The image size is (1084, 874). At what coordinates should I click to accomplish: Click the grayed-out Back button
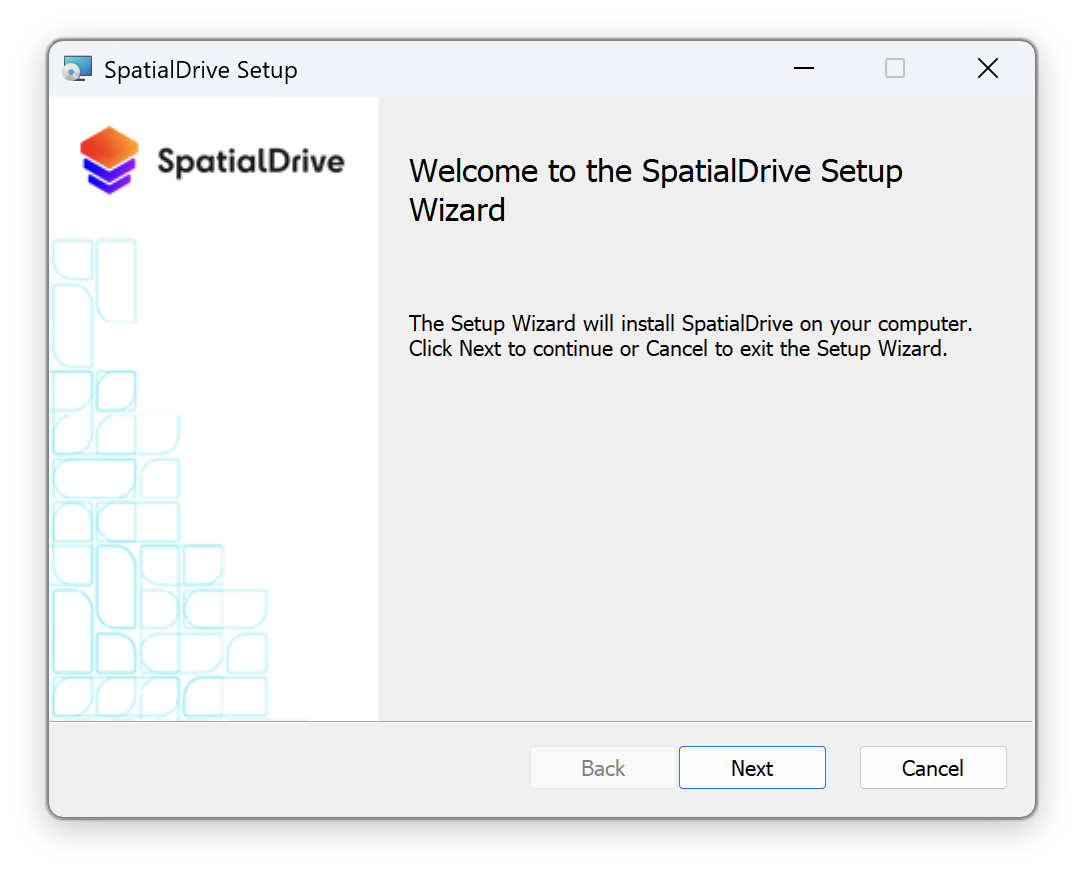(603, 768)
